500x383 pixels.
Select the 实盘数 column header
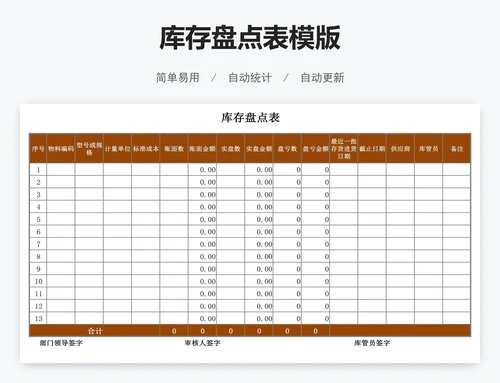pos(231,149)
